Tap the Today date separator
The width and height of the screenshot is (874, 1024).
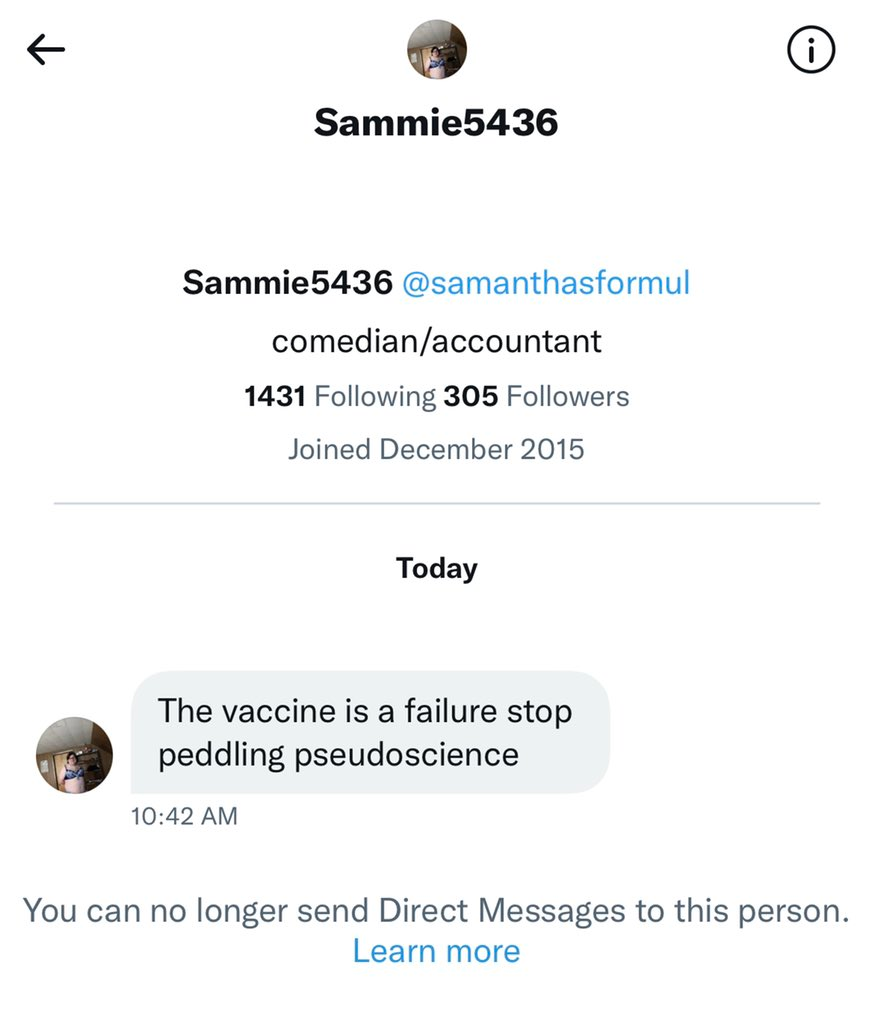(x=436, y=568)
